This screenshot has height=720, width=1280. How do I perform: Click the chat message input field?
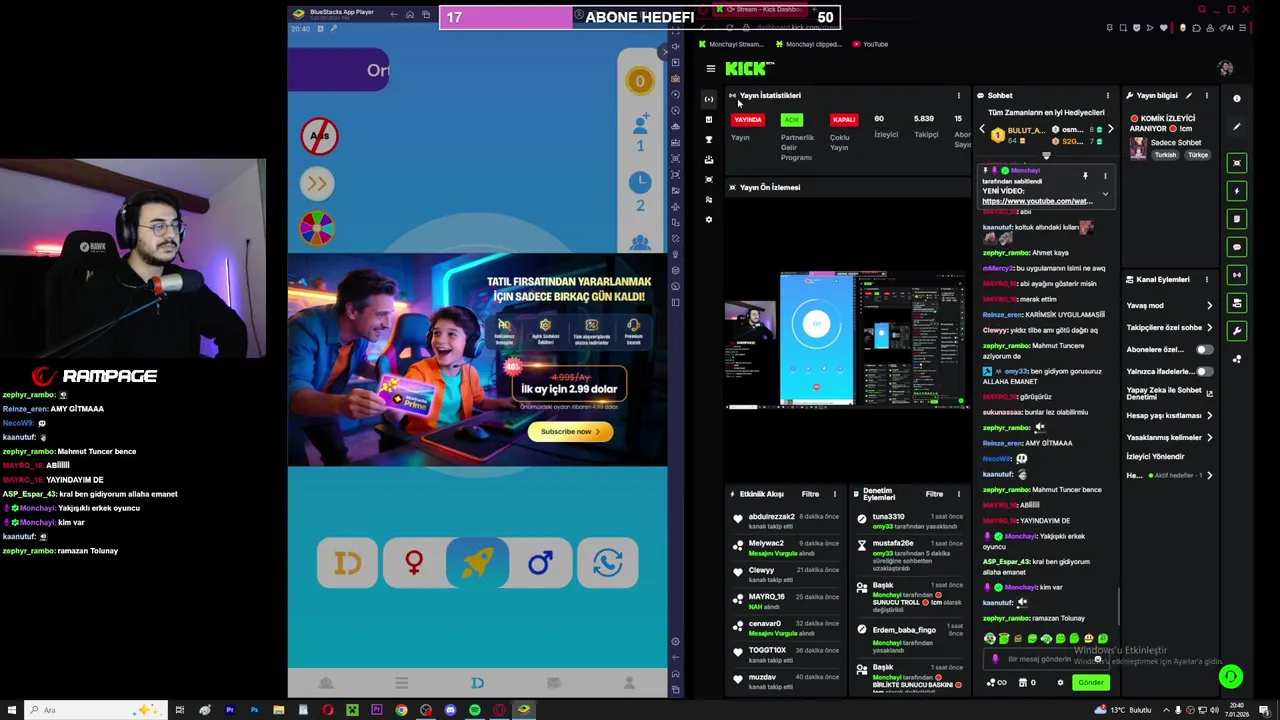pyautogui.click(x=1045, y=659)
